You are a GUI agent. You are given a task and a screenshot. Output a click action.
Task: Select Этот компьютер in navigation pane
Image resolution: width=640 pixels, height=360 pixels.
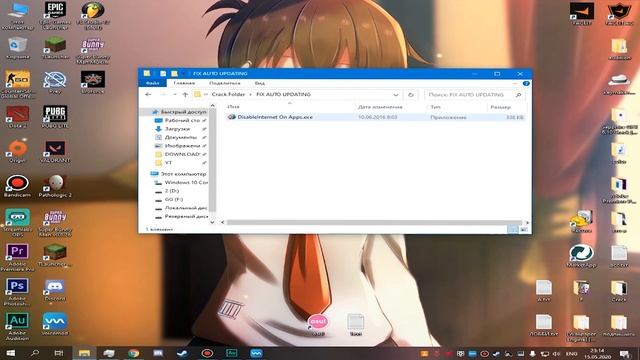178,174
